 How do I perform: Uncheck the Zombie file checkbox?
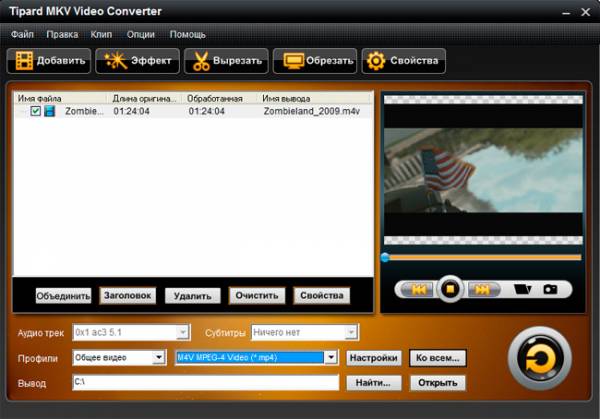click(x=36, y=111)
